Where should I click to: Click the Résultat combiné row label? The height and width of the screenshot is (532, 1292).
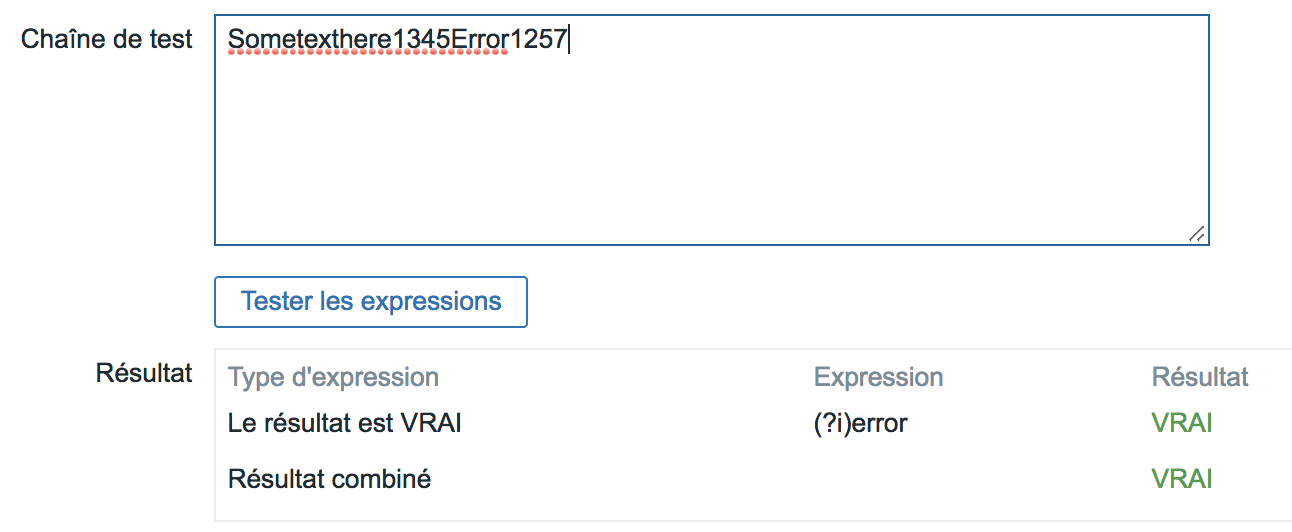[x=329, y=479]
